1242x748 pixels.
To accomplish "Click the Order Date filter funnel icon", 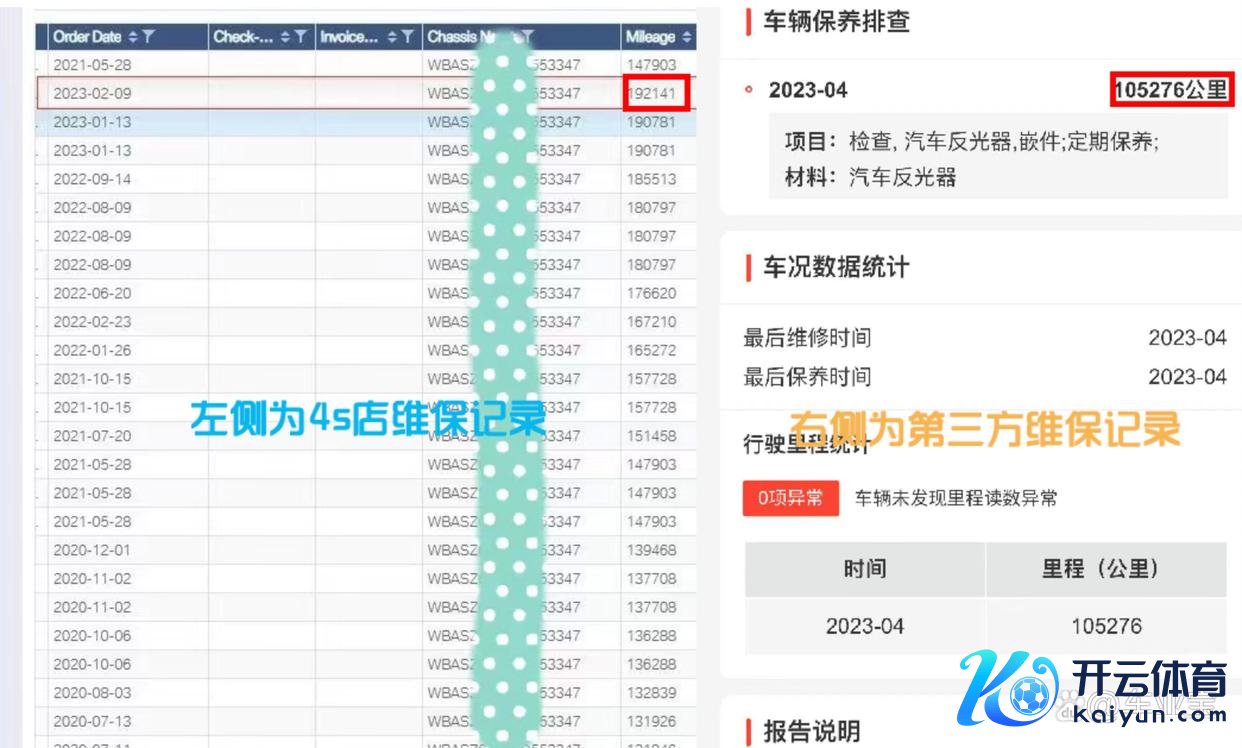I will 148,37.
